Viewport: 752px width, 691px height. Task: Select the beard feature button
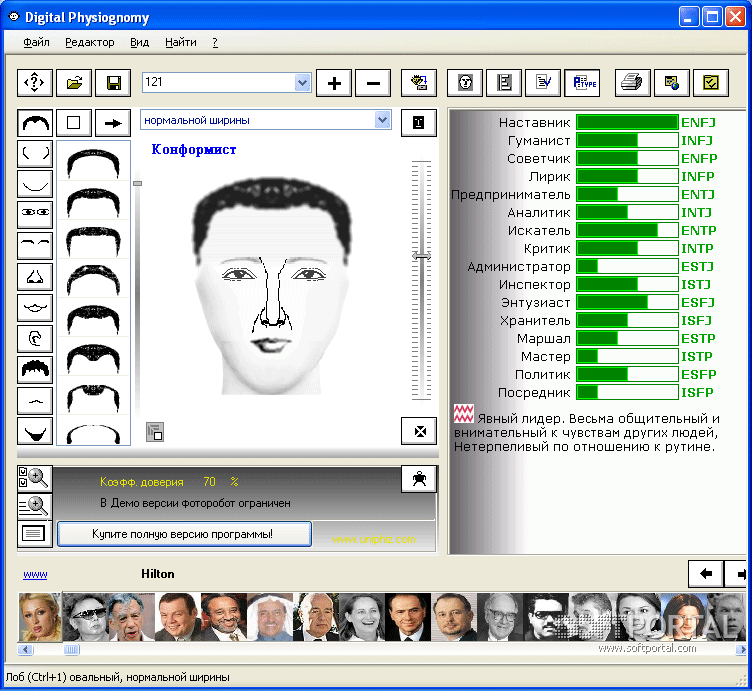point(35,432)
